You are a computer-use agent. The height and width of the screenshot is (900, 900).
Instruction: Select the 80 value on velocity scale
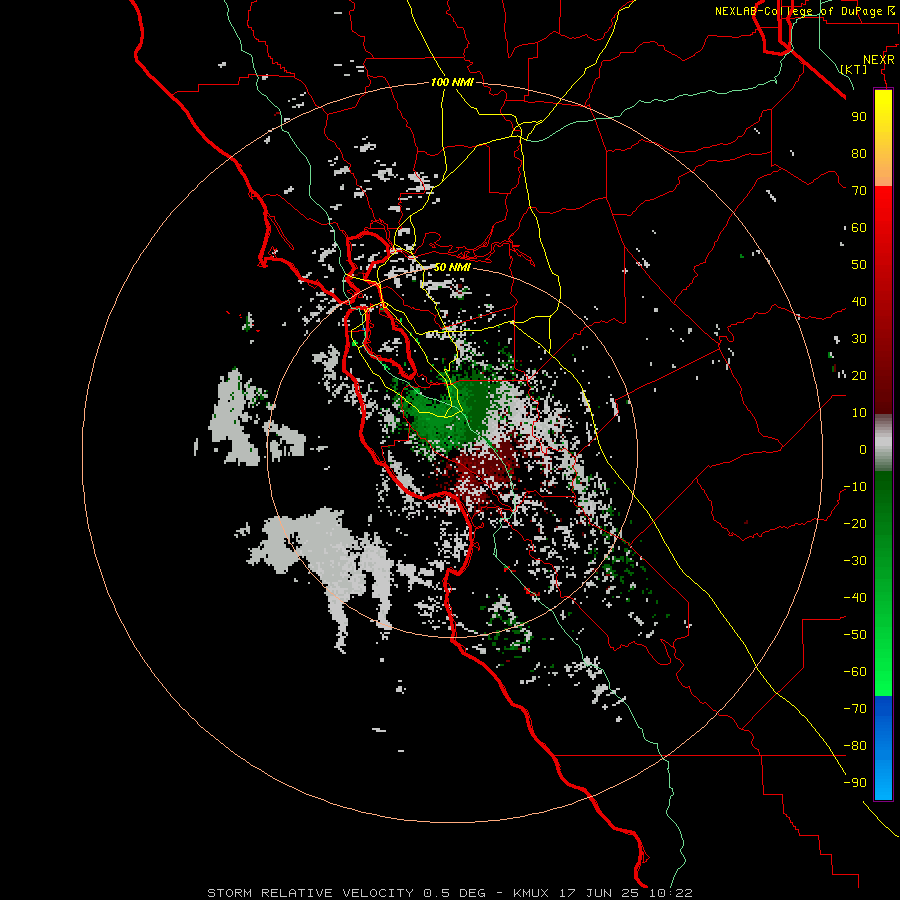coord(859,154)
